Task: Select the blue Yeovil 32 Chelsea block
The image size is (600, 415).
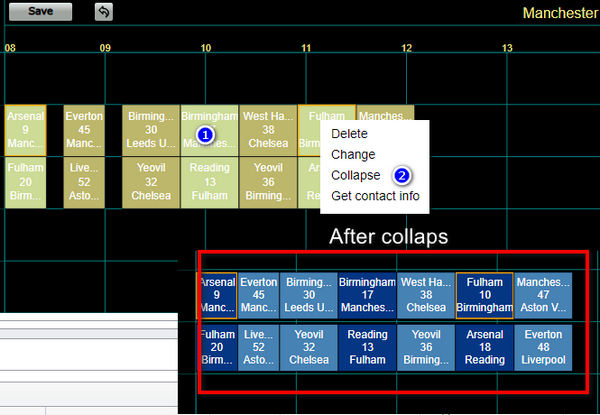Action: [309, 348]
